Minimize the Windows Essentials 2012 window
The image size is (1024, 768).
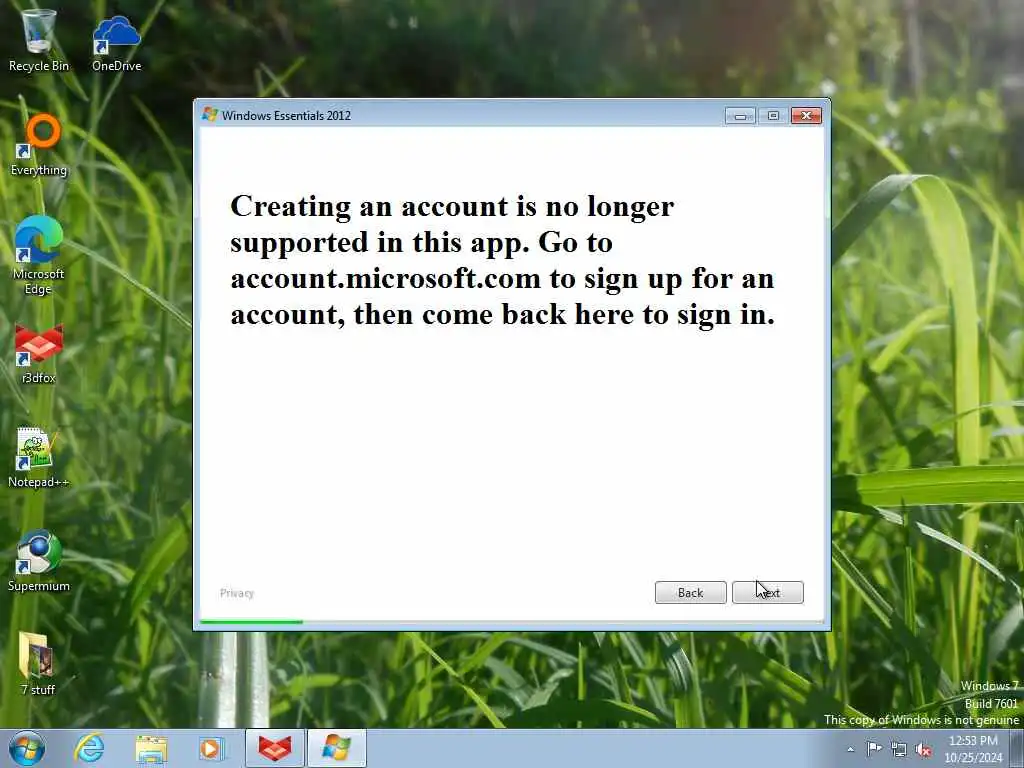pos(740,116)
